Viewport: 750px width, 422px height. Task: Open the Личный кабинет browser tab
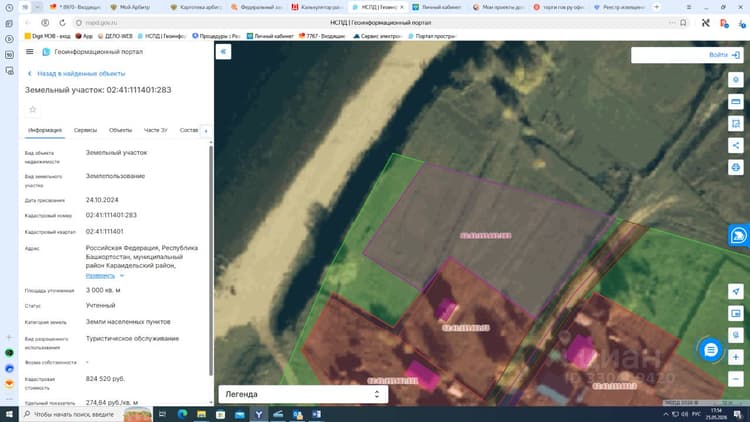coord(437,7)
